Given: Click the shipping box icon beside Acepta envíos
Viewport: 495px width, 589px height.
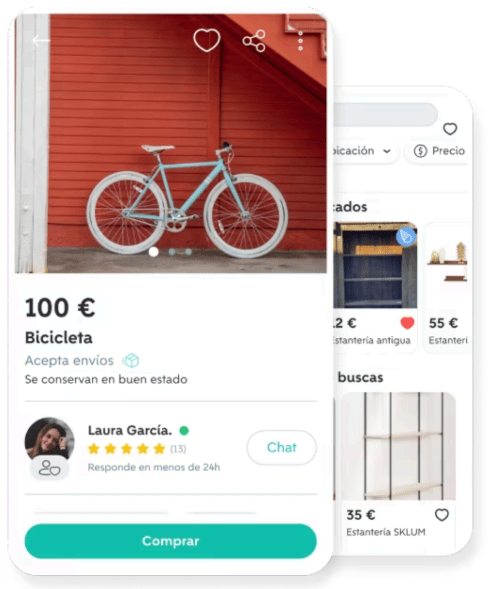Looking at the screenshot, I should 131,361.
